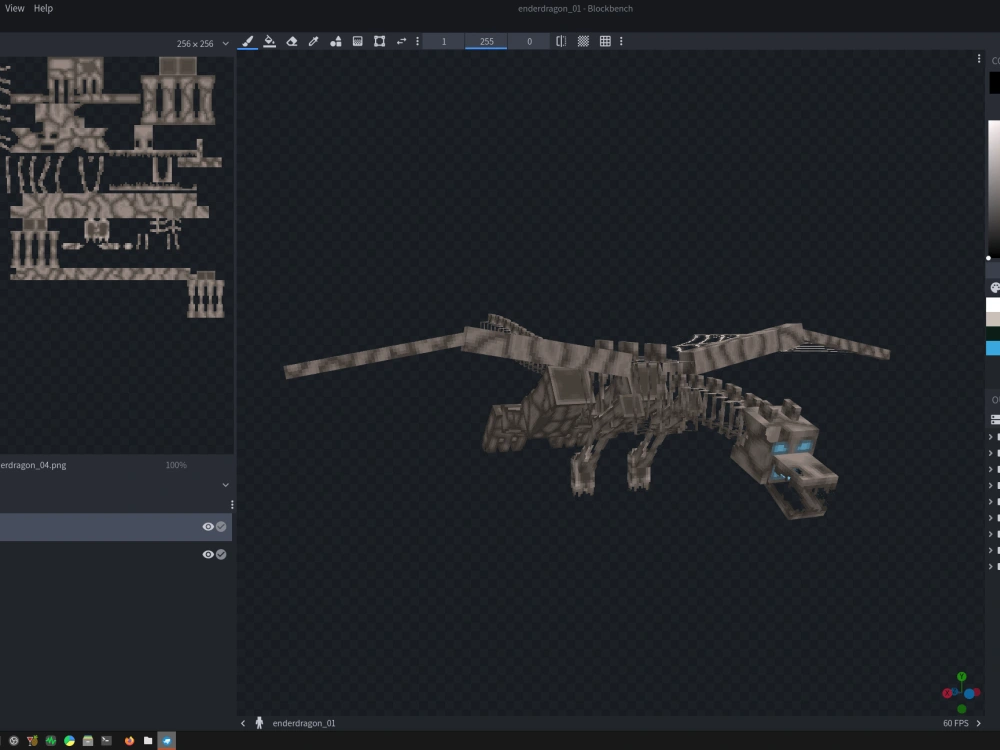This screenshot has height=750, width=1000.
Task: Collapse the enderdragon_04.png texture group chevron
Action: [x=225, y=485]
